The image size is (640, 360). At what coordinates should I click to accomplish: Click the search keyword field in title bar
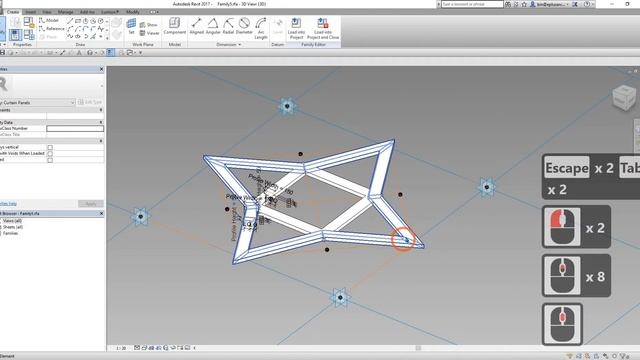(x=472, y=4)
